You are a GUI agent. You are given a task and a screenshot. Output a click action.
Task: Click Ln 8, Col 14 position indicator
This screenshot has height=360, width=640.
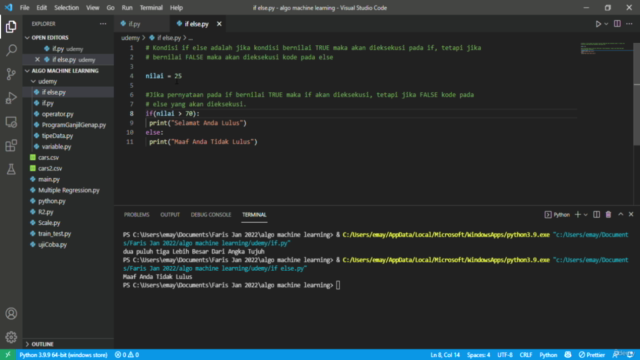(x=445, y=355)
